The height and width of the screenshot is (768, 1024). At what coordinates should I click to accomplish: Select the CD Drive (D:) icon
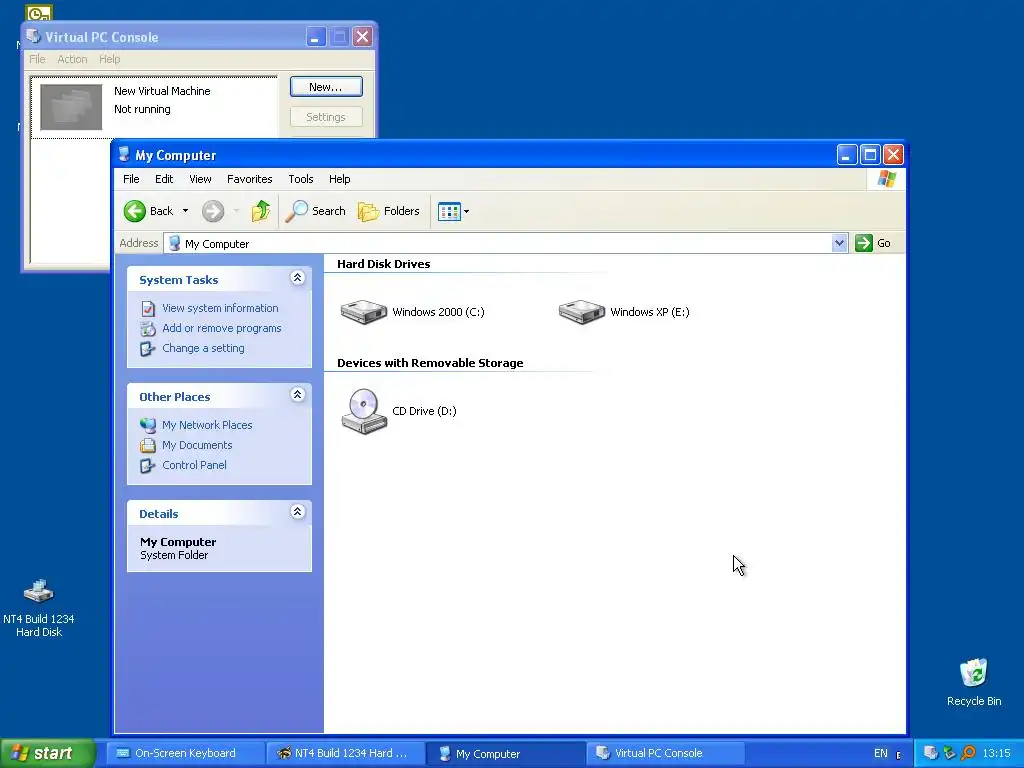point(364,411)
